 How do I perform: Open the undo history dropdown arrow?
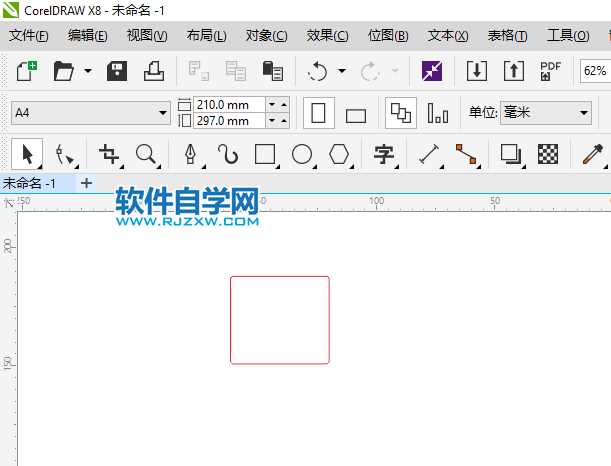(x=342, y=71)
